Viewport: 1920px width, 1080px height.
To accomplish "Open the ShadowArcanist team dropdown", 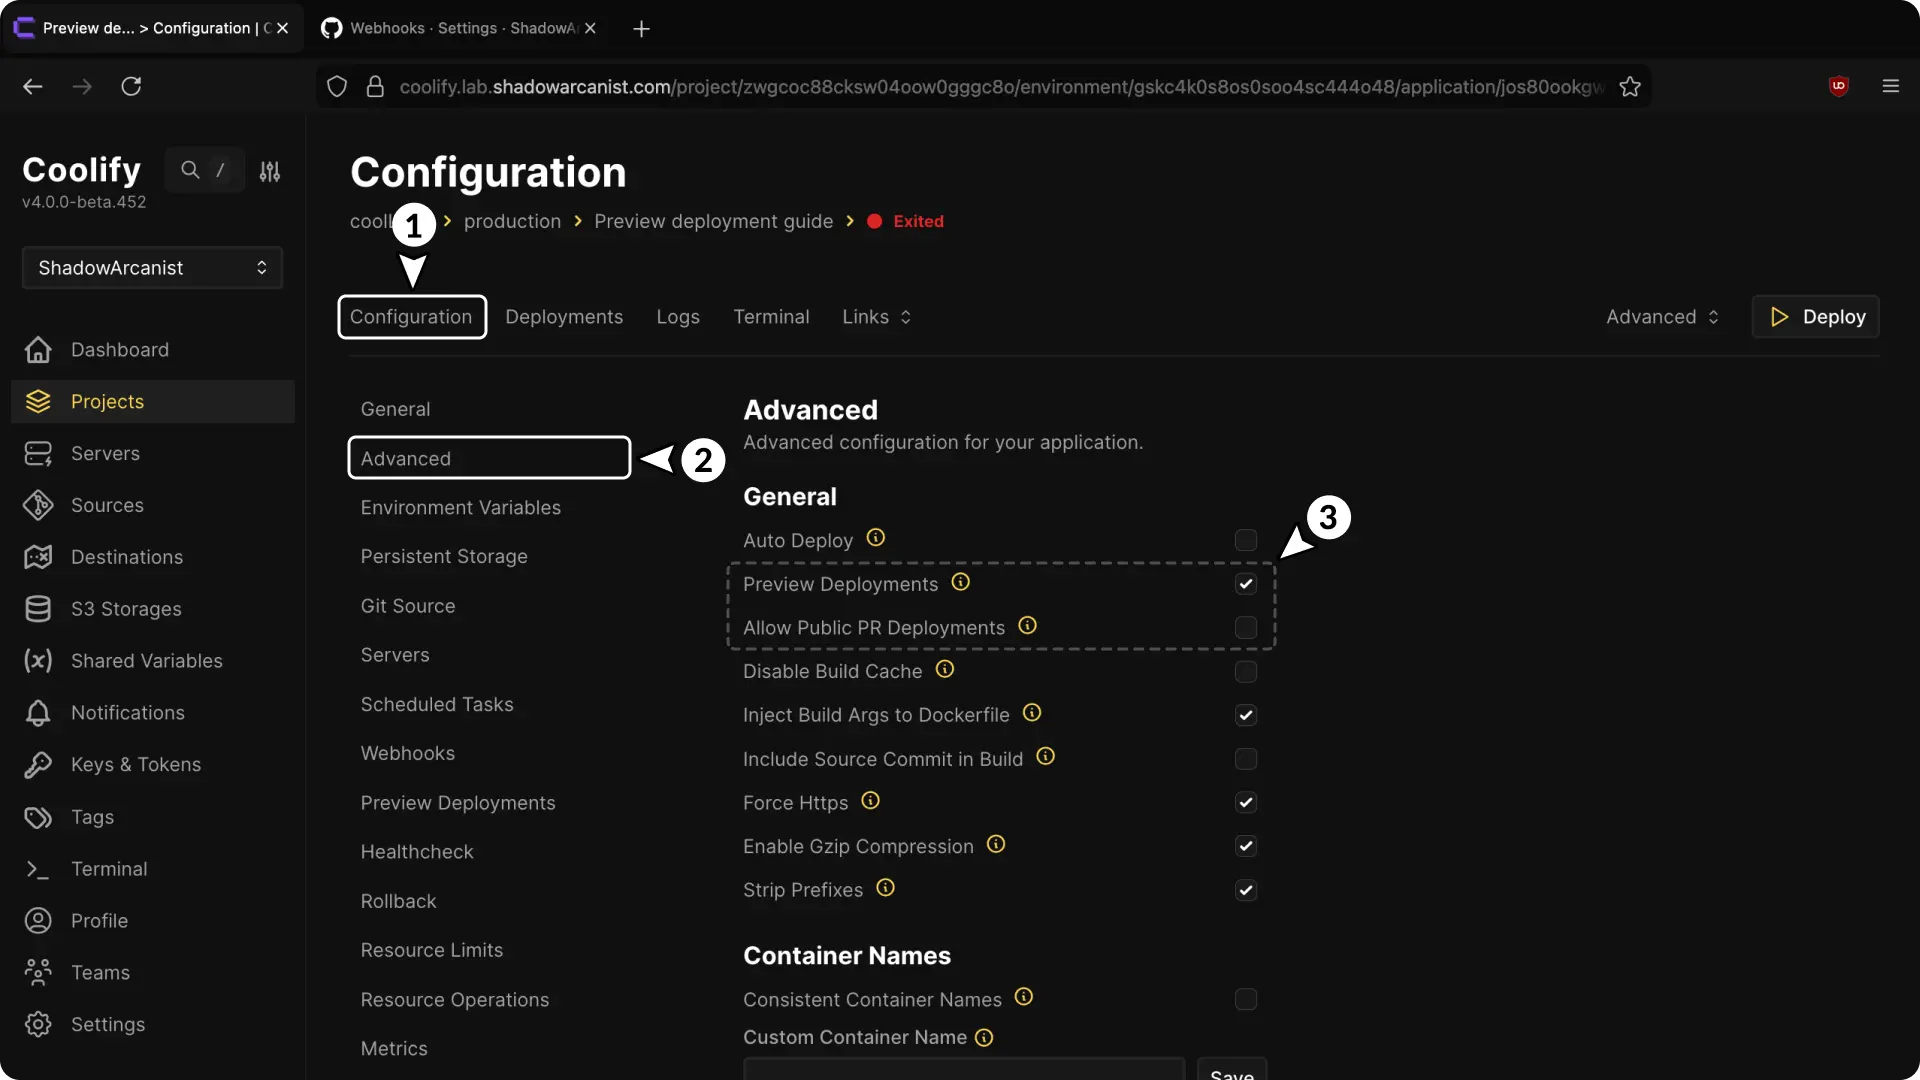I will (152, 268).
